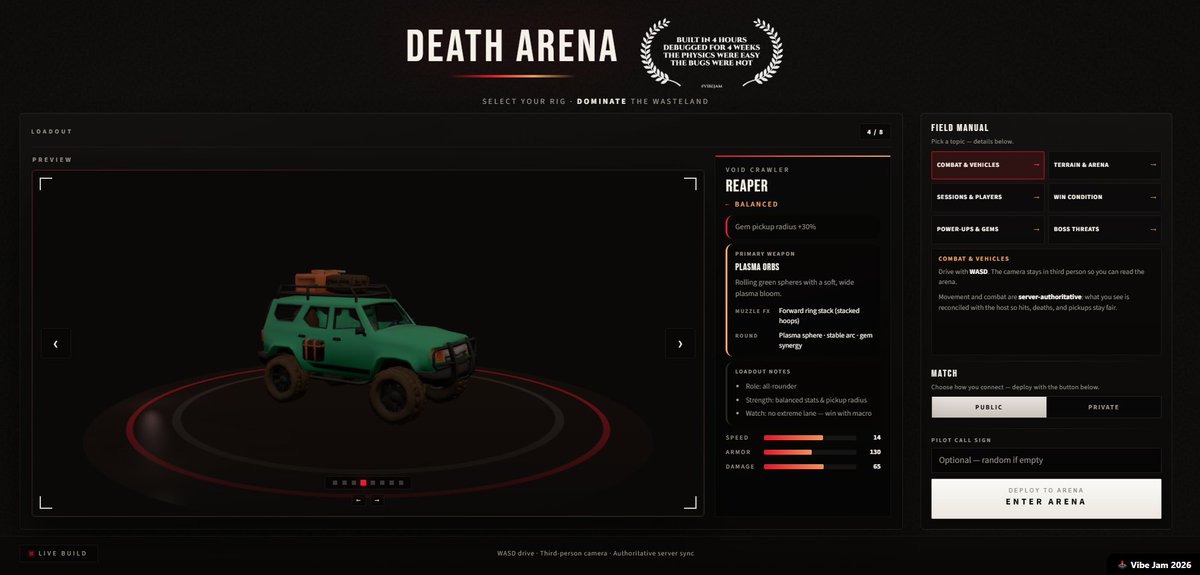Go to previous vehicle with left chevron
This screenshot has width=1200, height=575.
click(x=55, y=343)
